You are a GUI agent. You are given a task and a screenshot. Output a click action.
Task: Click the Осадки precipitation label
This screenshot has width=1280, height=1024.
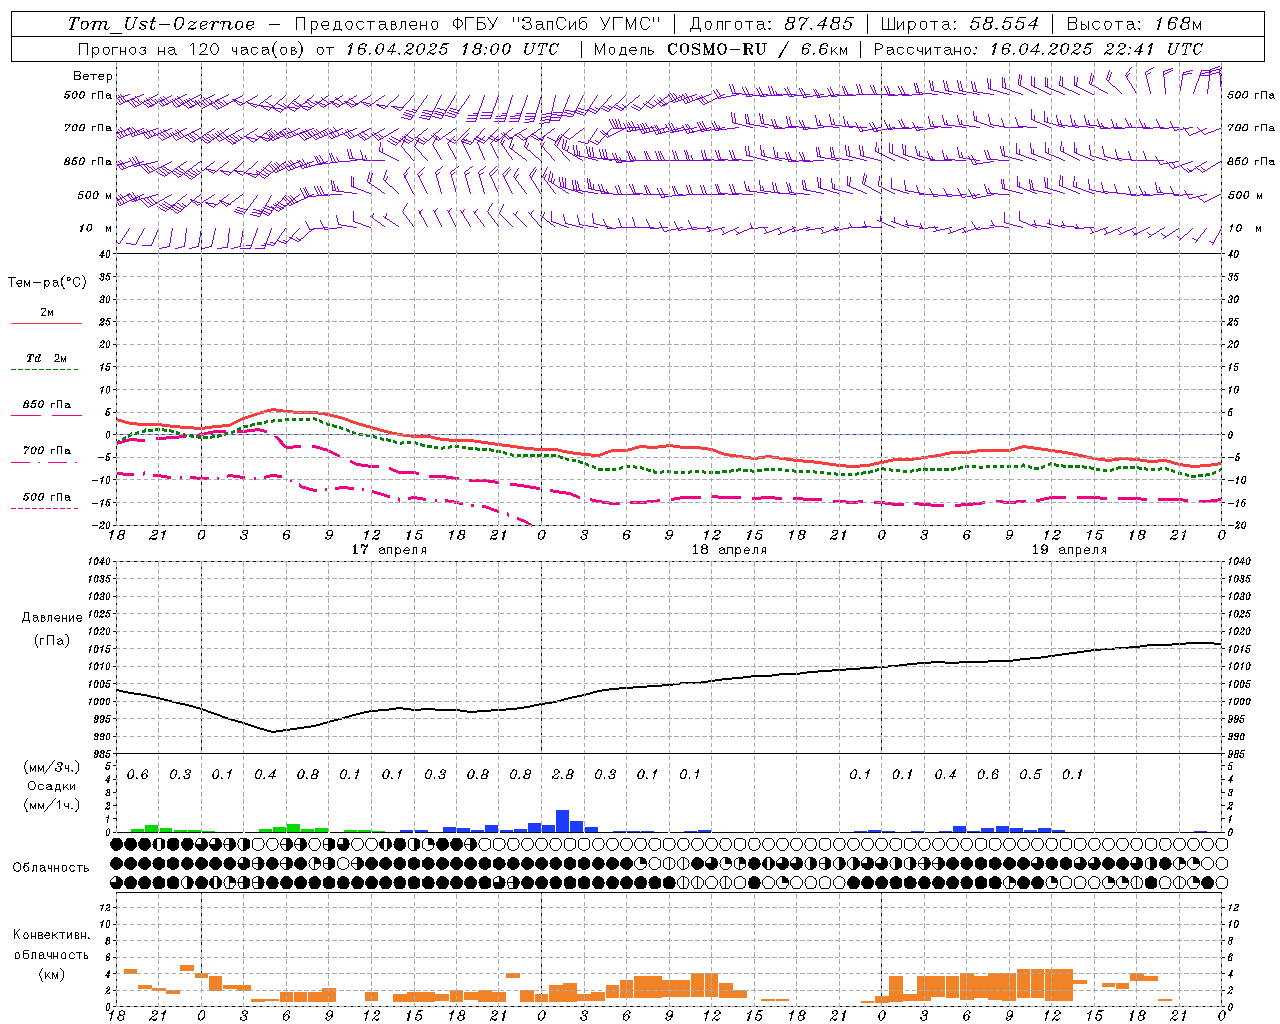(52, 786)
